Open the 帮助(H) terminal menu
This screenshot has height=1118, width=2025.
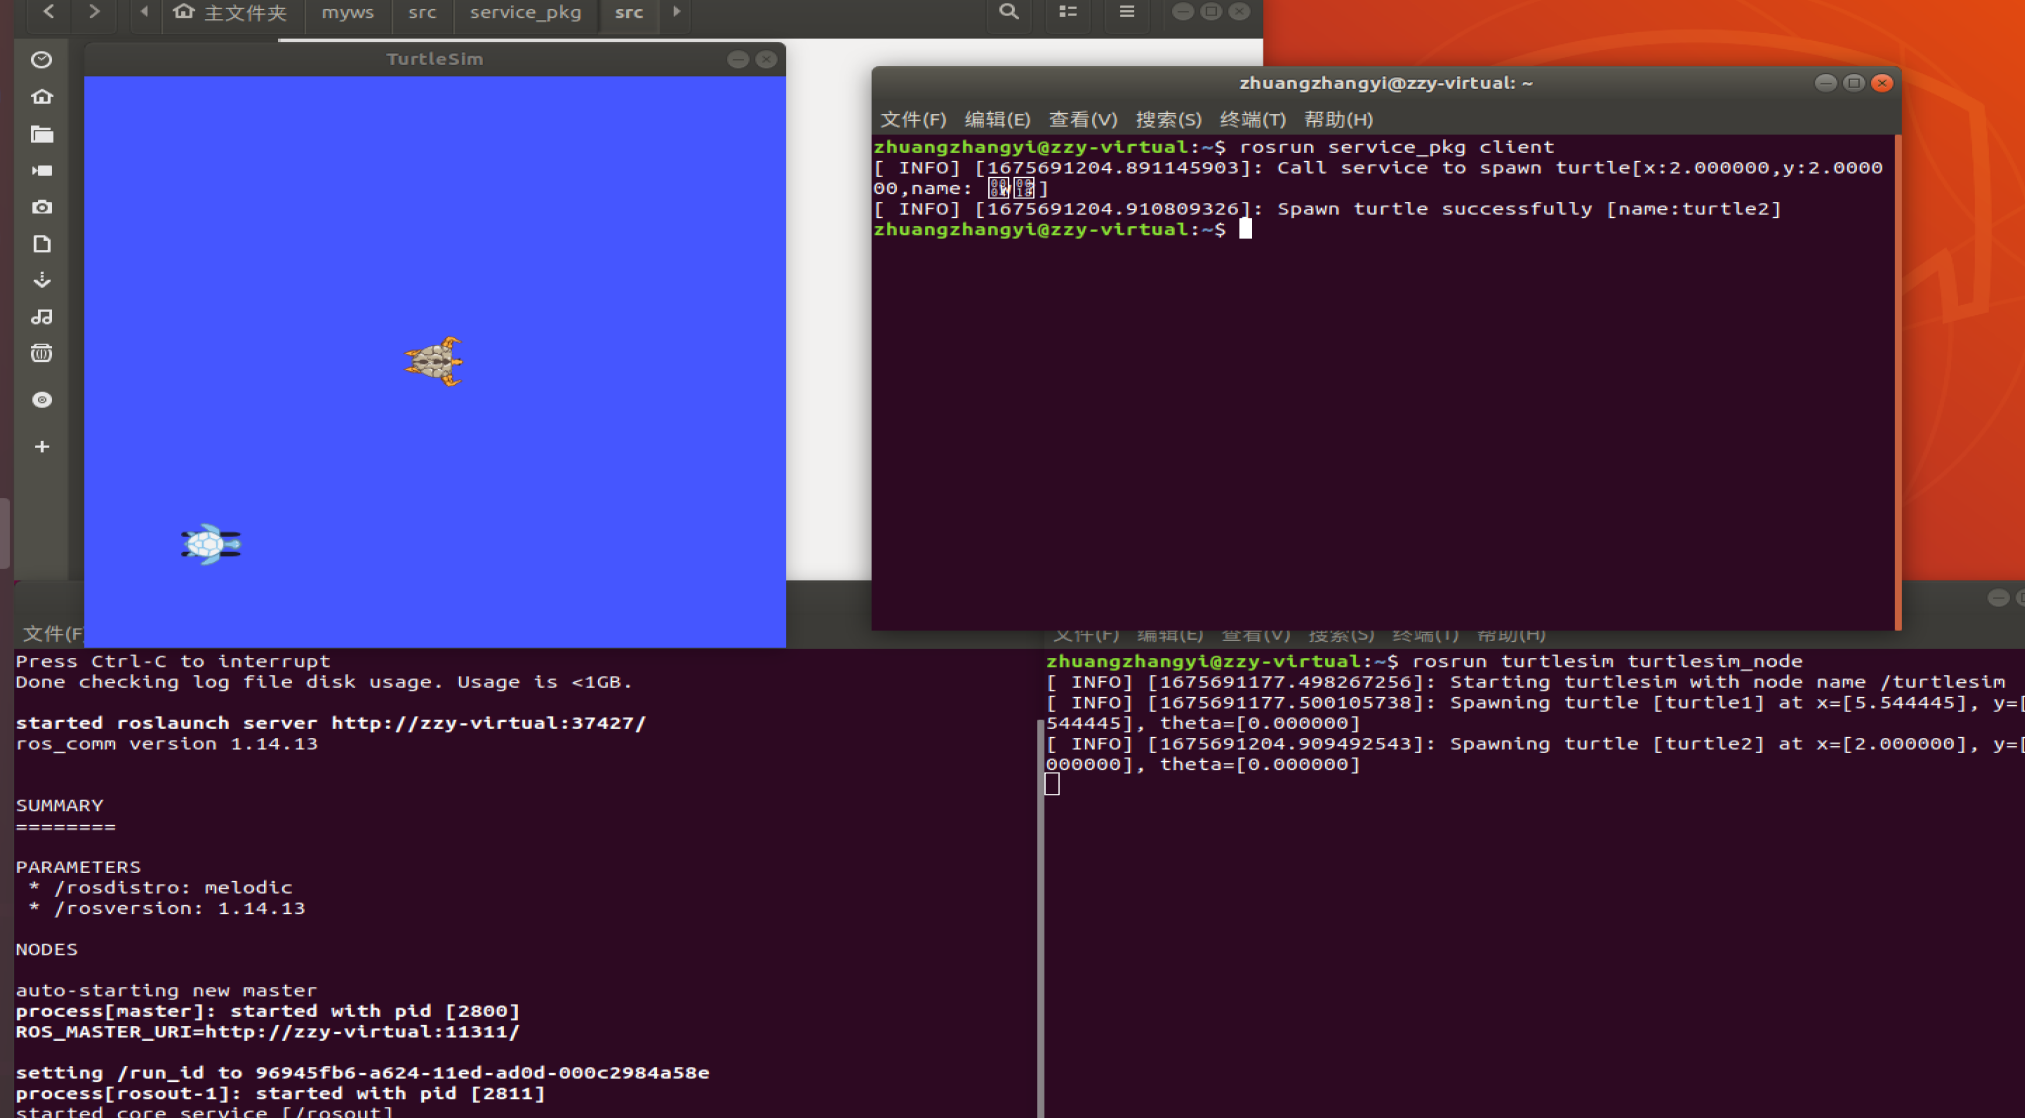click(x=1338, y=120)
